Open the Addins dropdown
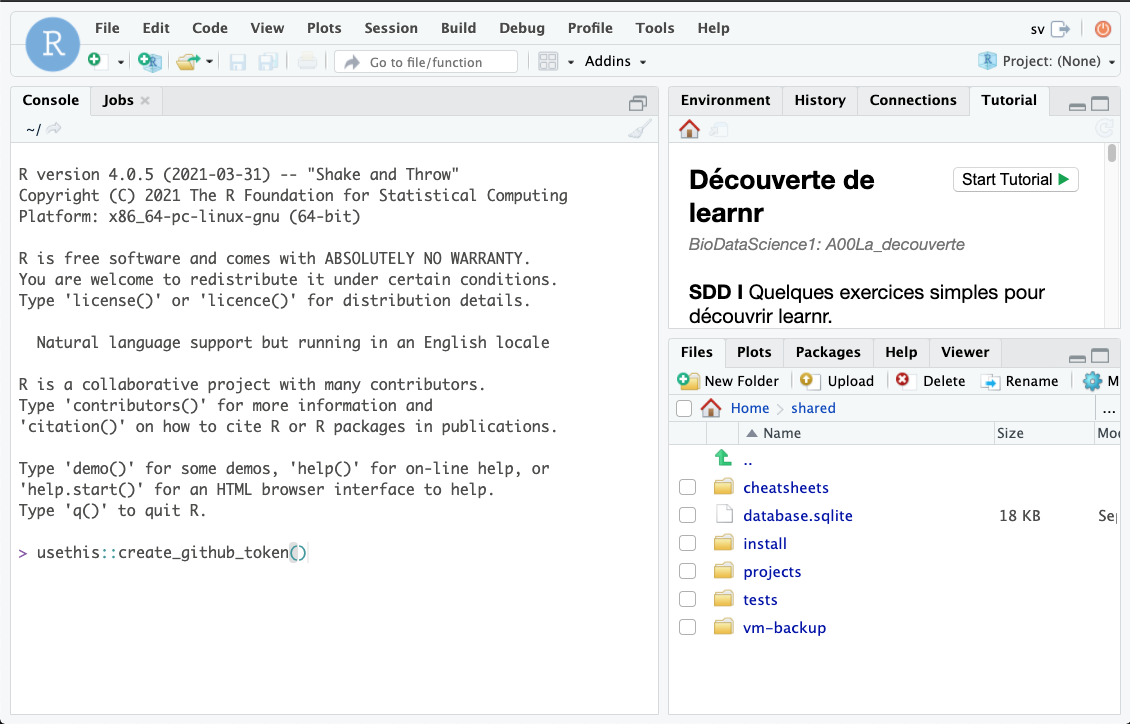The height and width of the screenshot is (724, 1130). click(615, 61)
